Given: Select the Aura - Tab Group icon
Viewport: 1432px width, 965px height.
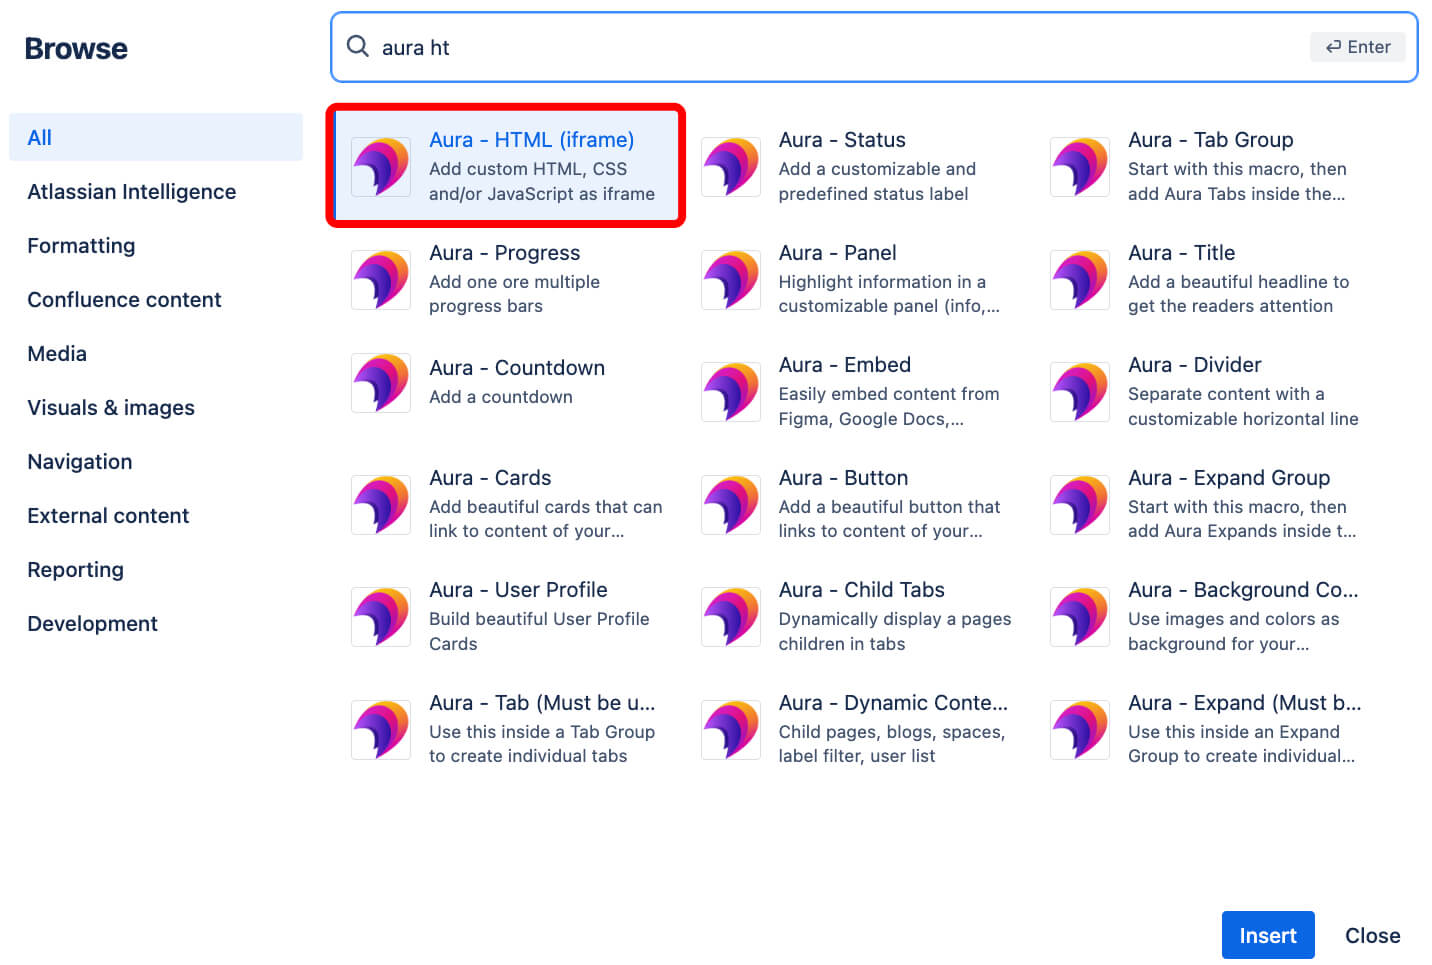Looking at the screenshot, I should (x=1079, y=166).
